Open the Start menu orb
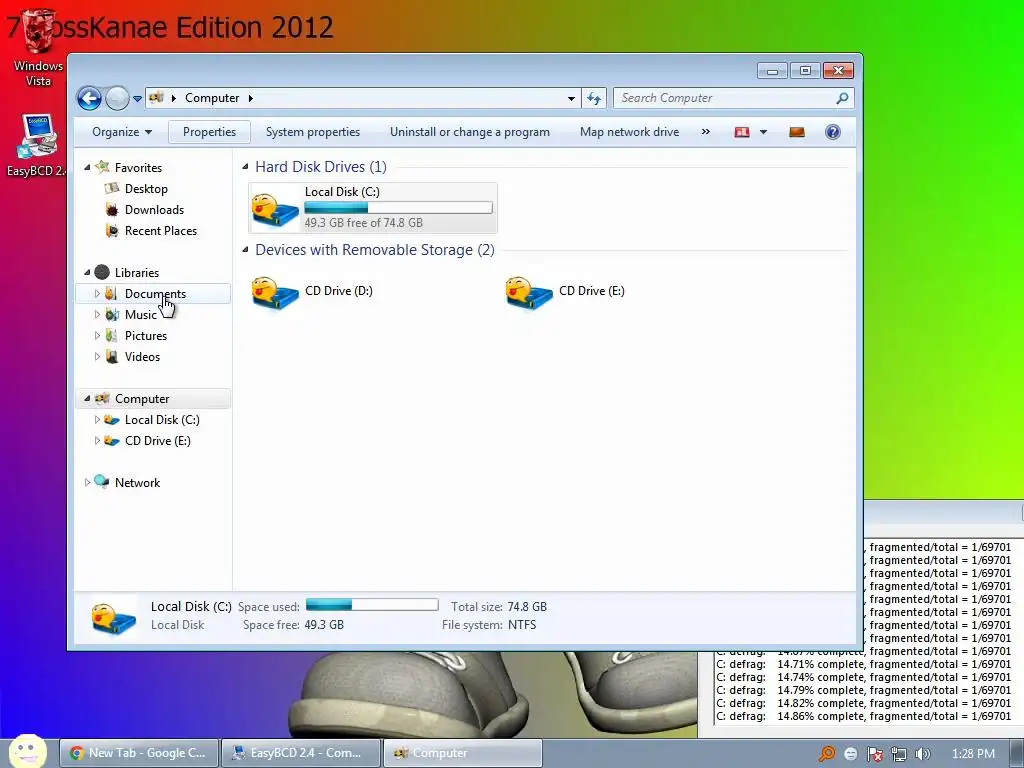This screenshot has width=1024, height=768. 28,751
